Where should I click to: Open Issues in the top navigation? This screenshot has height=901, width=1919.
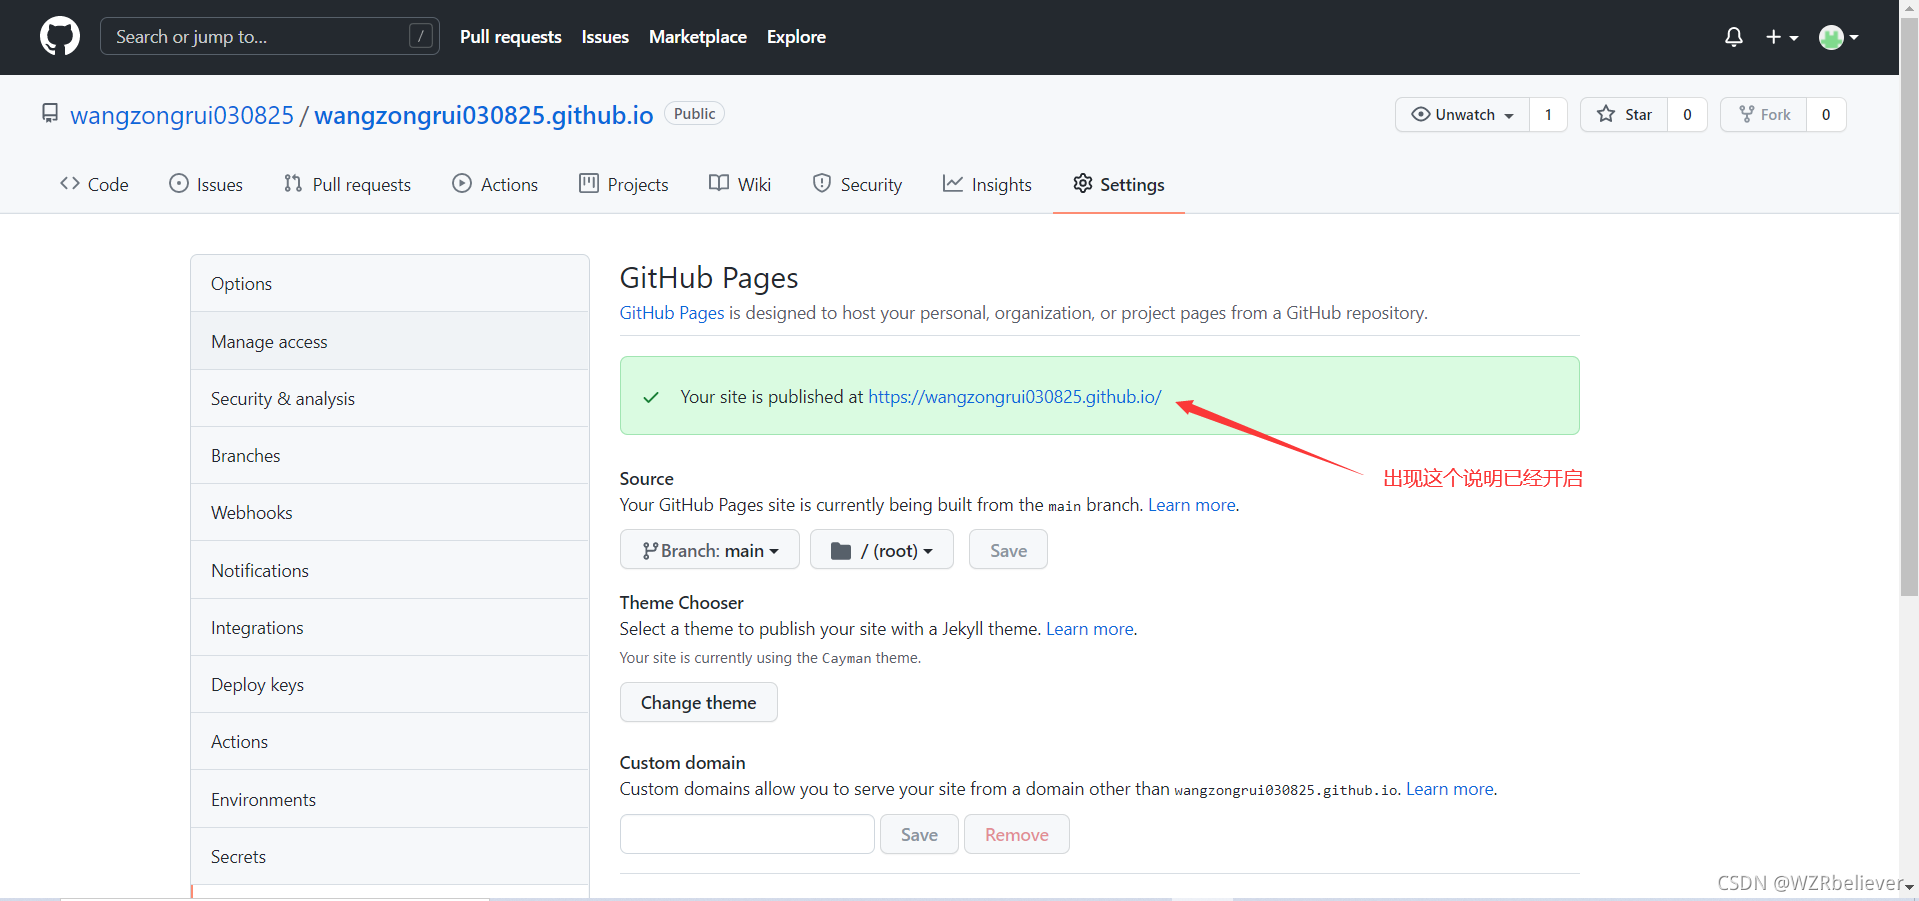tap(605, 37)
